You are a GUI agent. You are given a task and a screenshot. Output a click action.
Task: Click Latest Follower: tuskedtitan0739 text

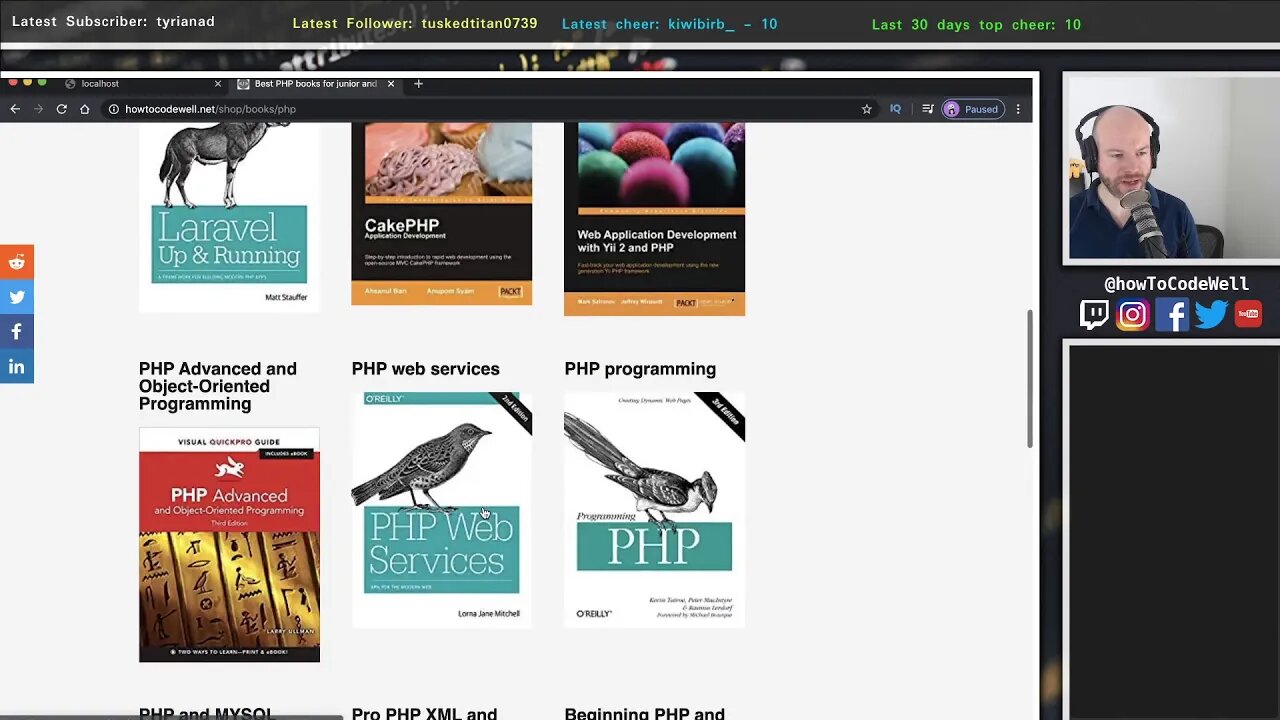pos(415,24)
